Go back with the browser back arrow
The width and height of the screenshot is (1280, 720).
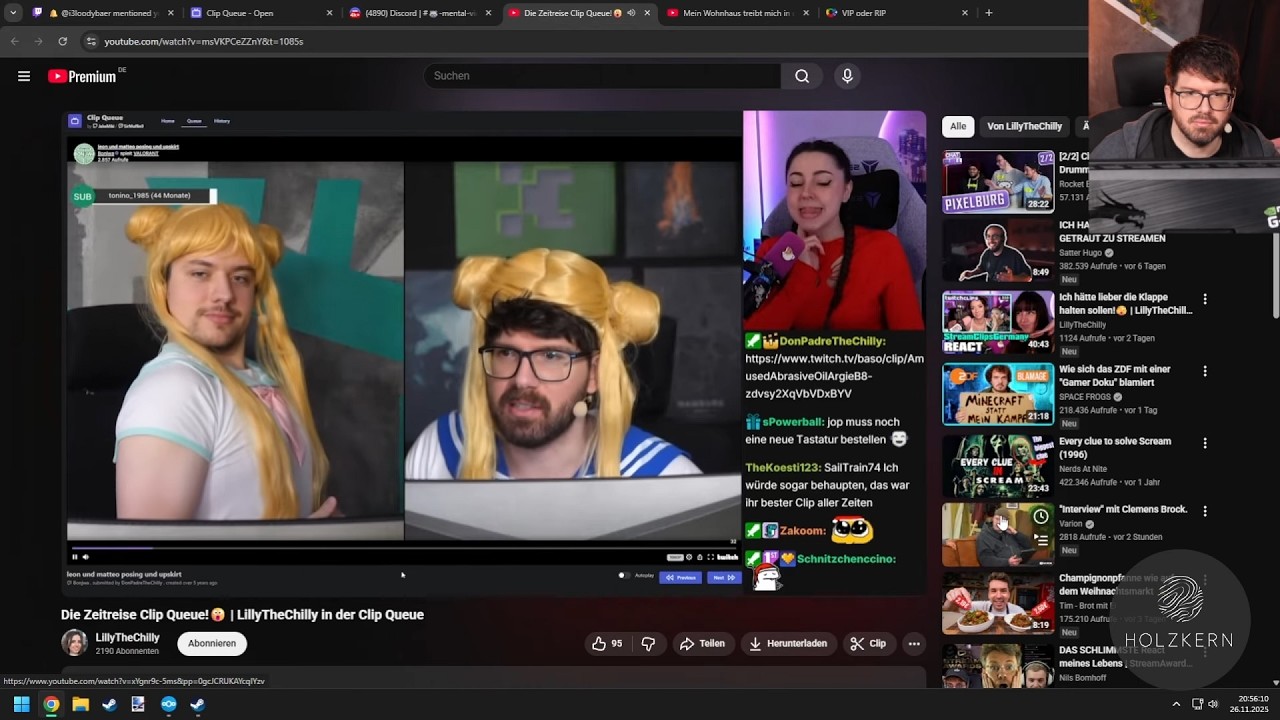(14, 41)
